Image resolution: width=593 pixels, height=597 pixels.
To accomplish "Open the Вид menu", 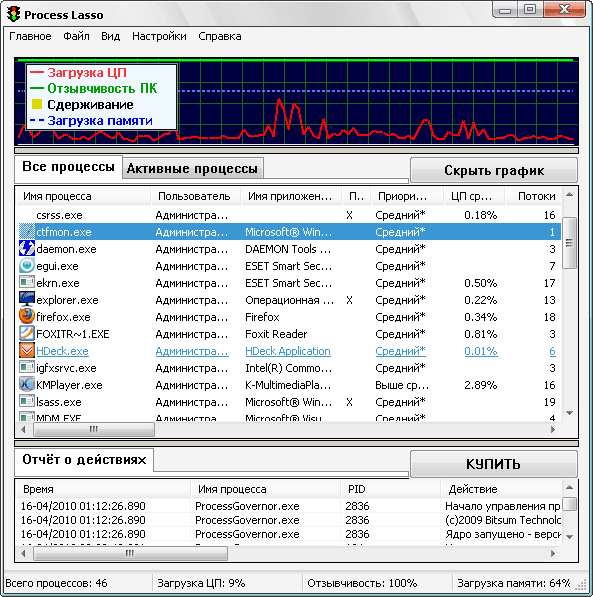I will click(110, 37).
